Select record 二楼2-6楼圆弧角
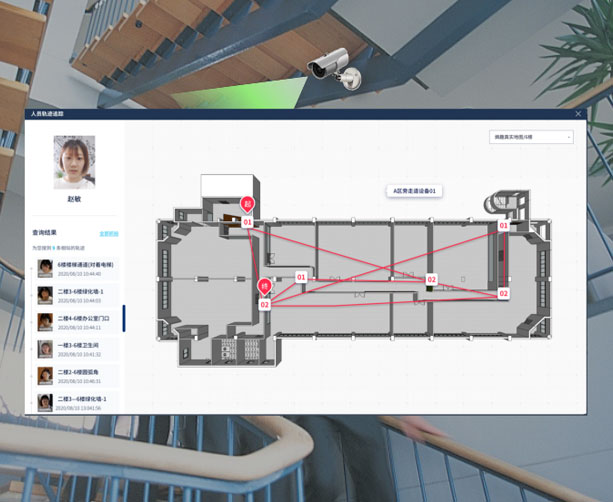 pyautogui.click(x=76, y=376)
